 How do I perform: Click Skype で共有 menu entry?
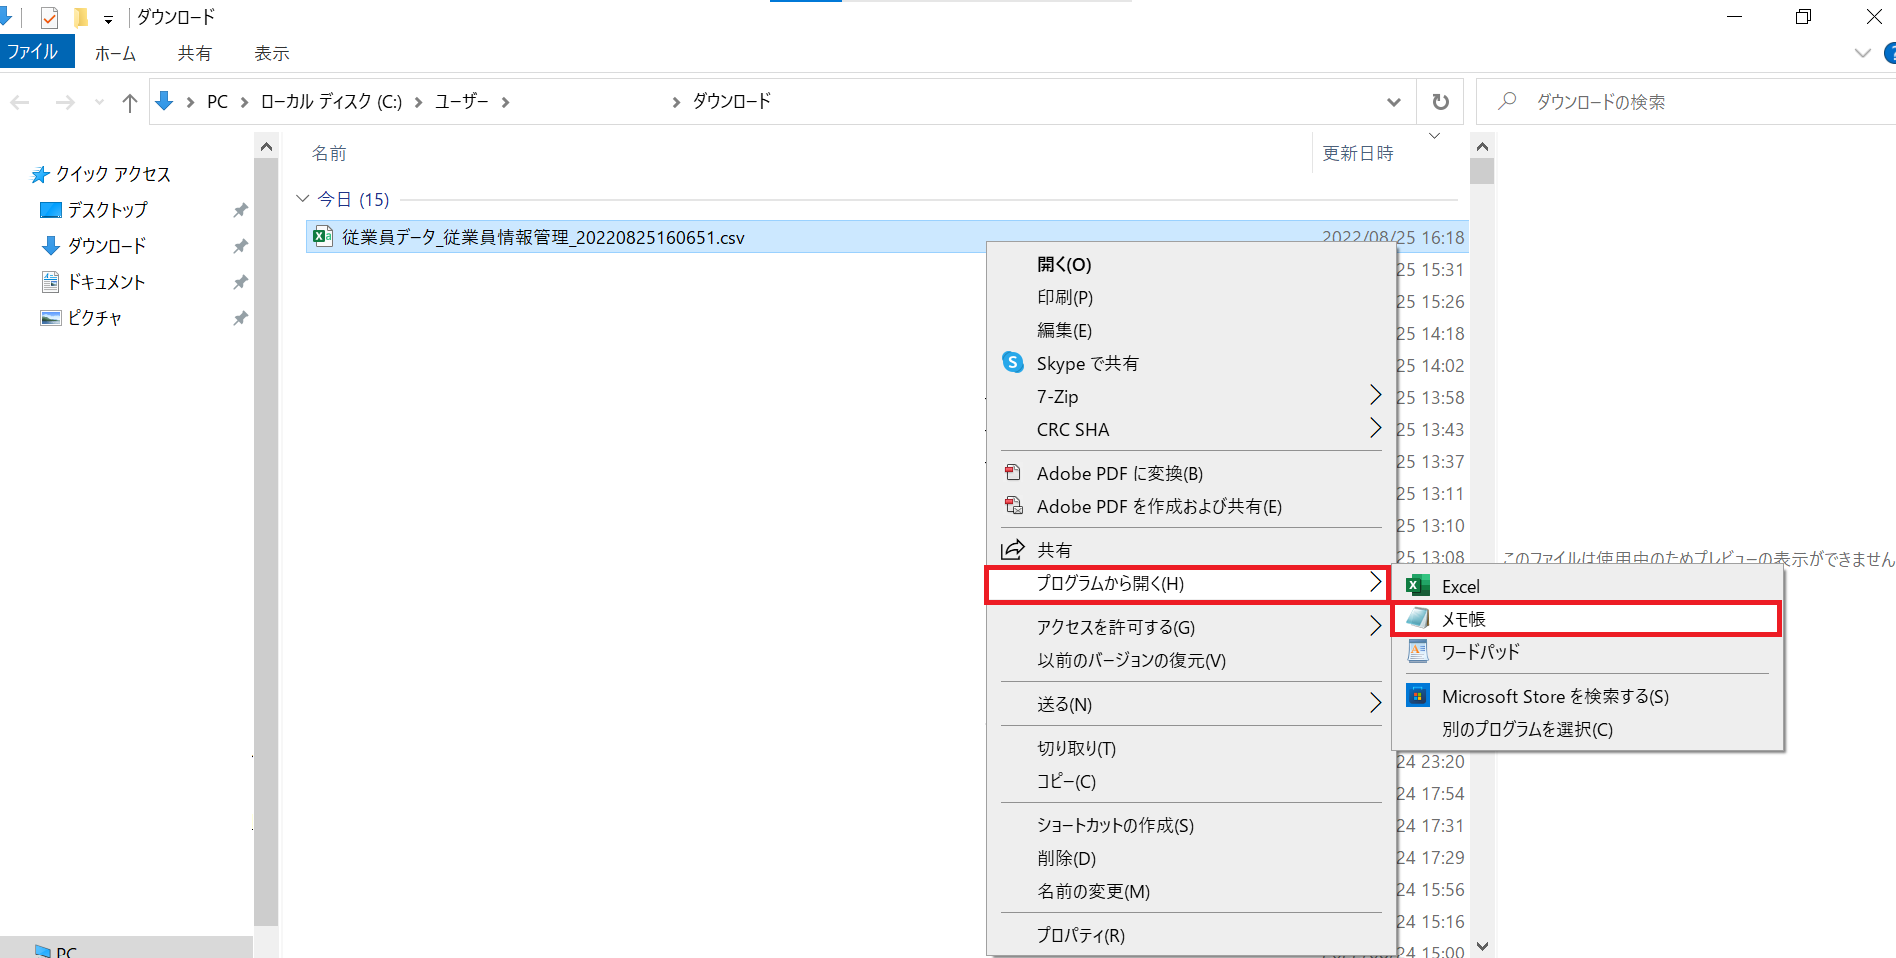click(x=1087, y=363)
